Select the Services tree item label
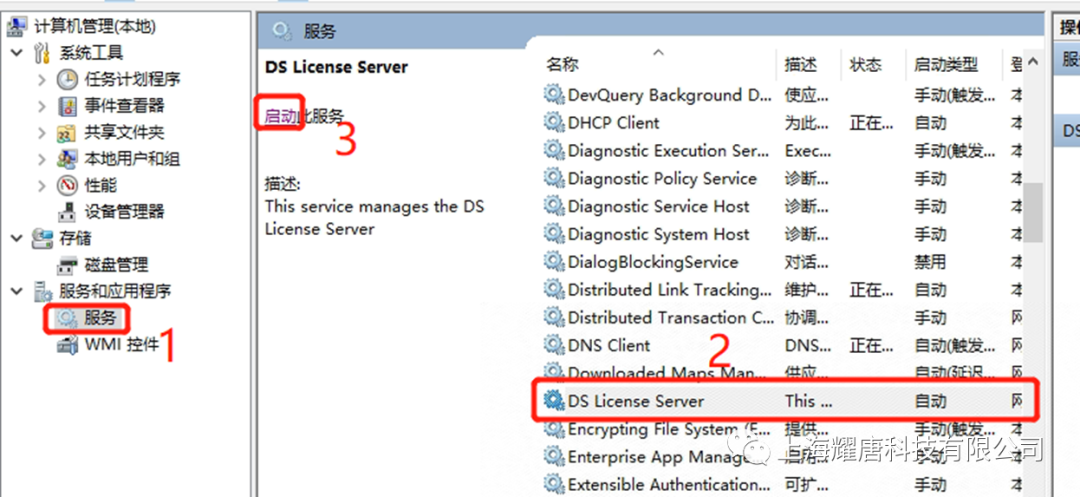This screenshot has width=1080, height=497. (x=101, y=318)
